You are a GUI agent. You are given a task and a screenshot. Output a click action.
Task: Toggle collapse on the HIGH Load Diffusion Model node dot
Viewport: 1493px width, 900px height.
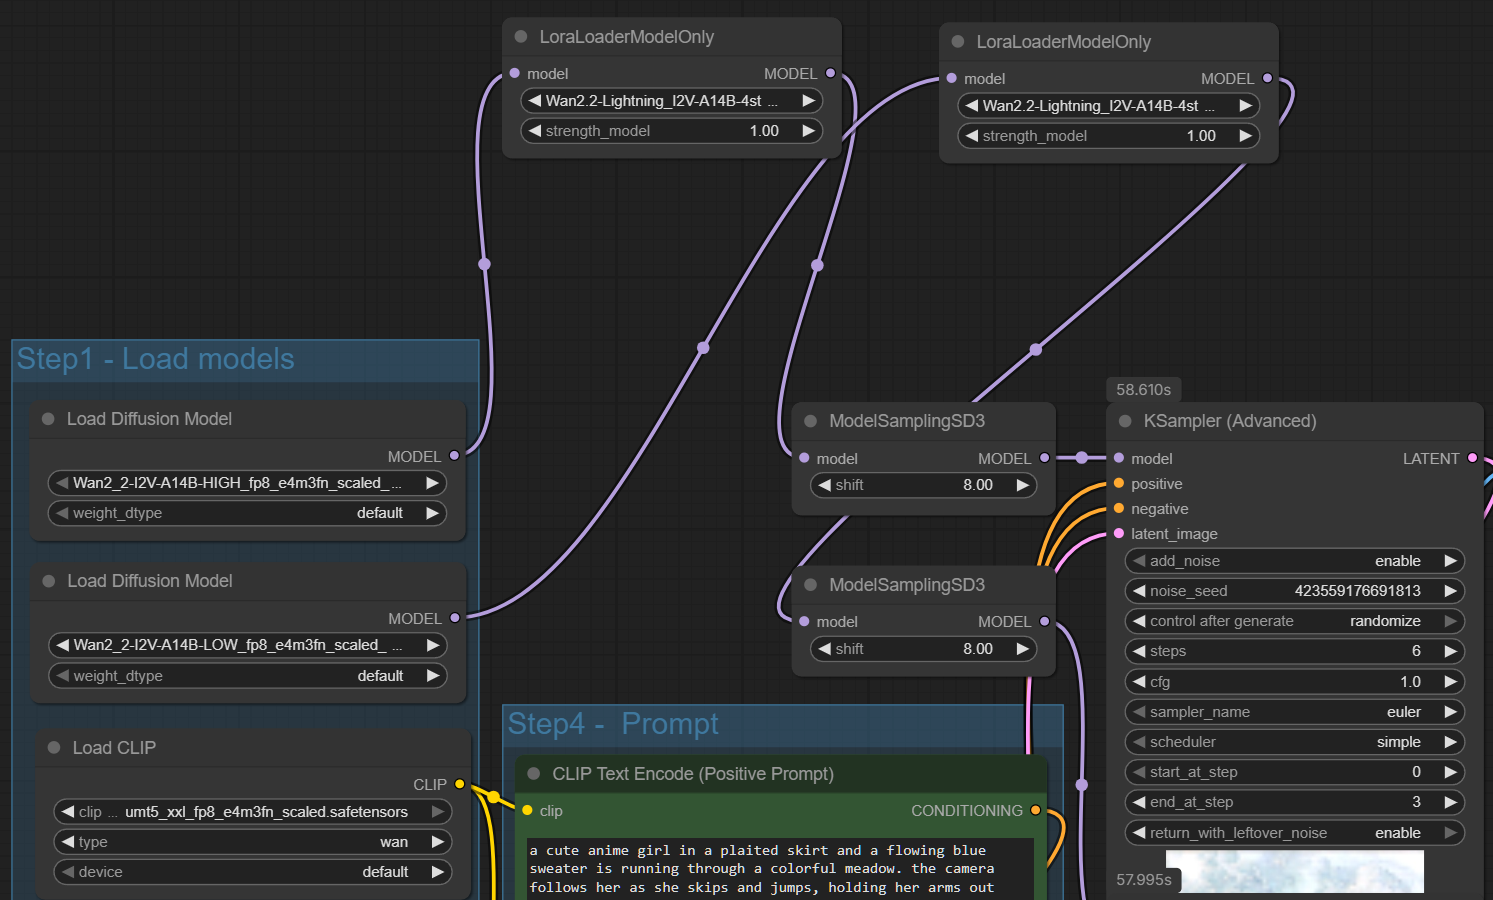pyautogui.click(x=48, y=419)
